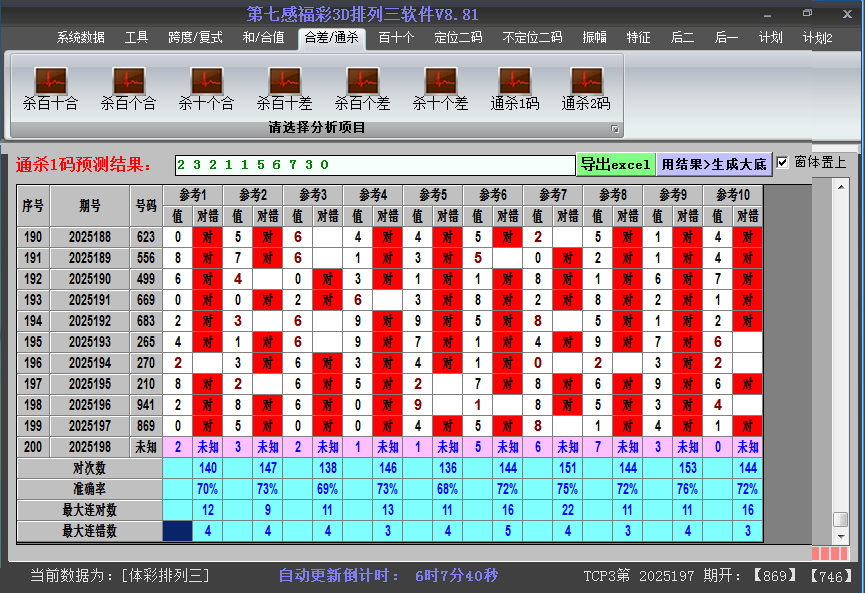Screen dimensions: 865x593
Task: Click the 用结果>生成大底 button
Action: [x=714, y=164]
